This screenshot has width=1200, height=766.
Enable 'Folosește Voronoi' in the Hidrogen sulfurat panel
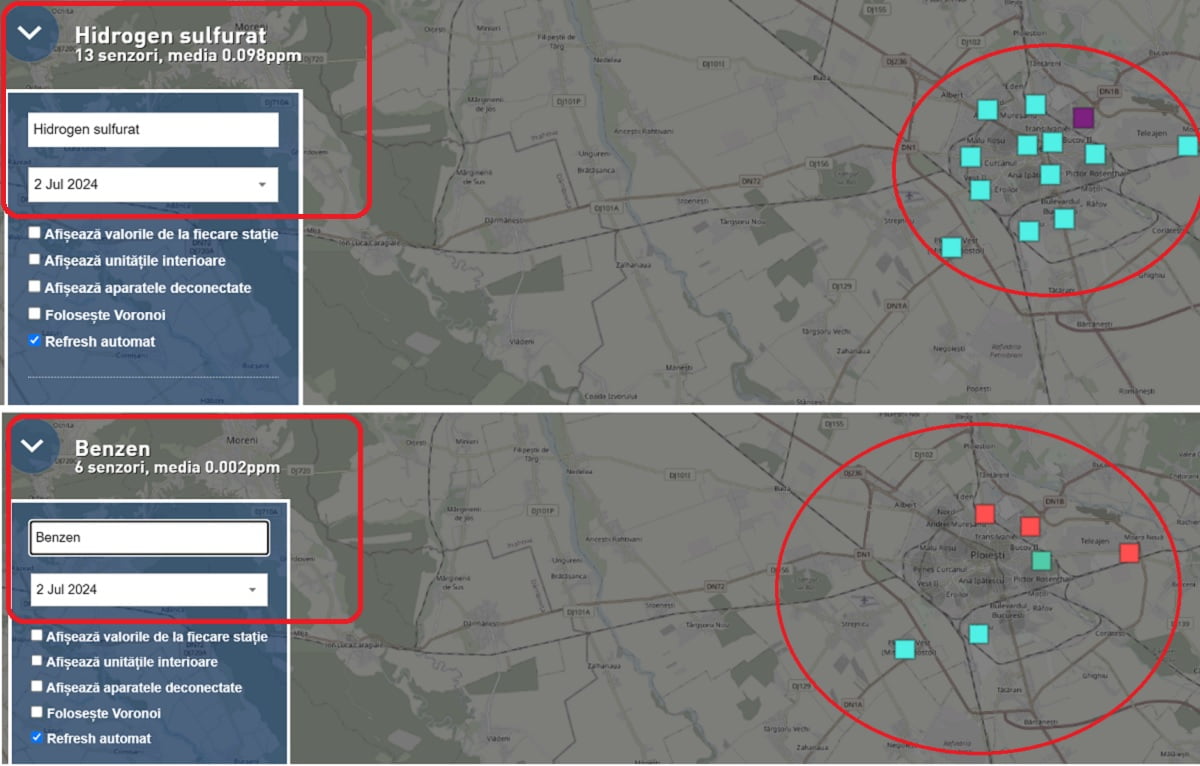coord(35,315)
